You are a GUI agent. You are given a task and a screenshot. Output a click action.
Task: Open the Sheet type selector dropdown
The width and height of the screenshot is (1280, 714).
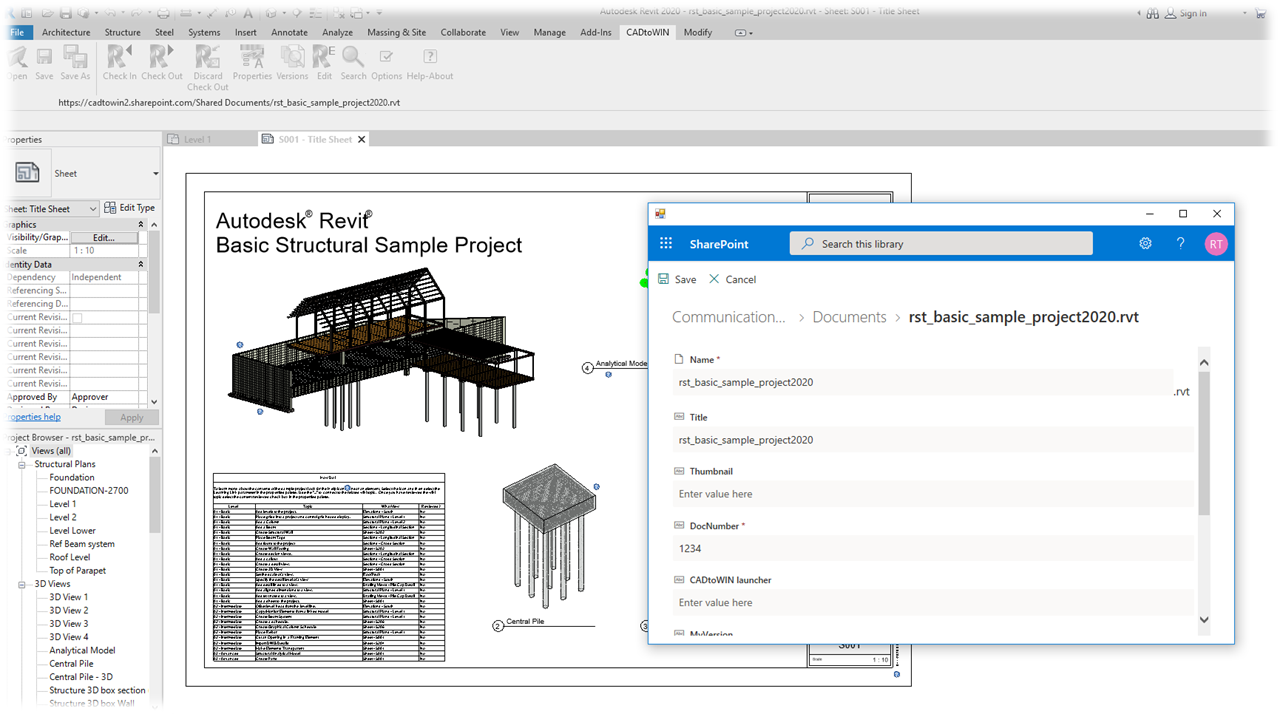[155, 174]
